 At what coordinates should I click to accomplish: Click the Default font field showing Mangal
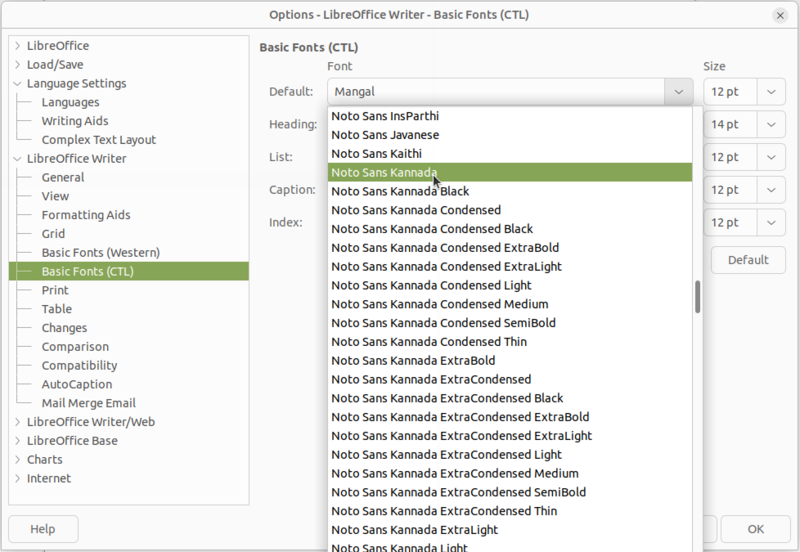click(x=496, y=92)
